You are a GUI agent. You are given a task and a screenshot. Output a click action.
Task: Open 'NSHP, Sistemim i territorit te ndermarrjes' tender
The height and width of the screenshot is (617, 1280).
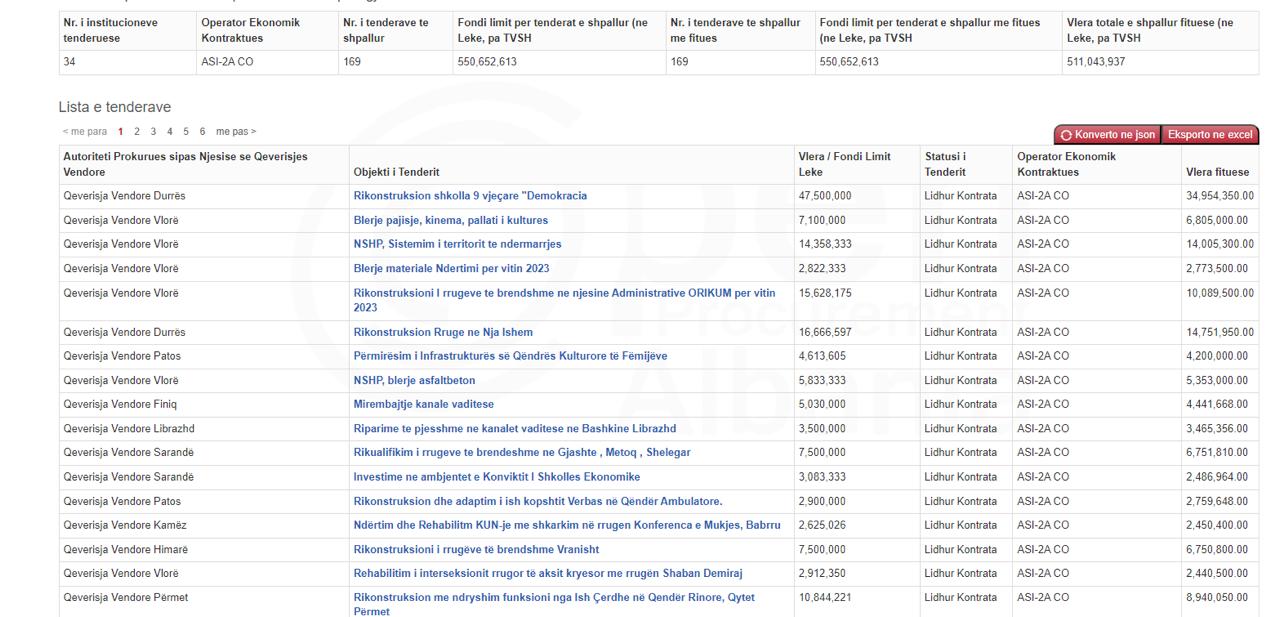(x=457, y=244)
